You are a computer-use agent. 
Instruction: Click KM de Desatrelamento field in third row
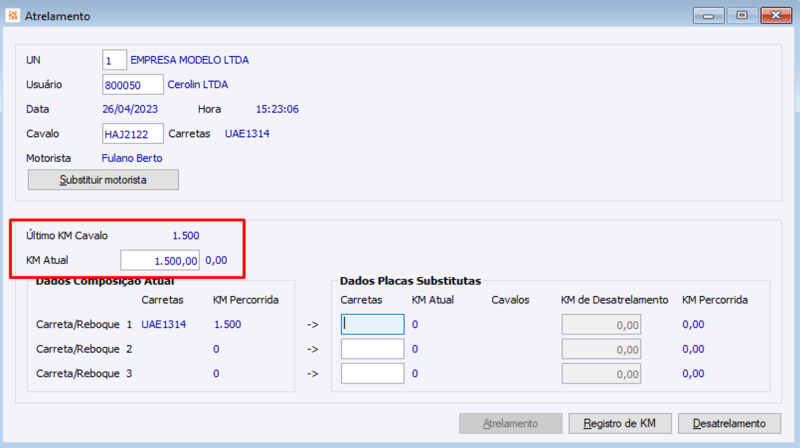(601, 374)
